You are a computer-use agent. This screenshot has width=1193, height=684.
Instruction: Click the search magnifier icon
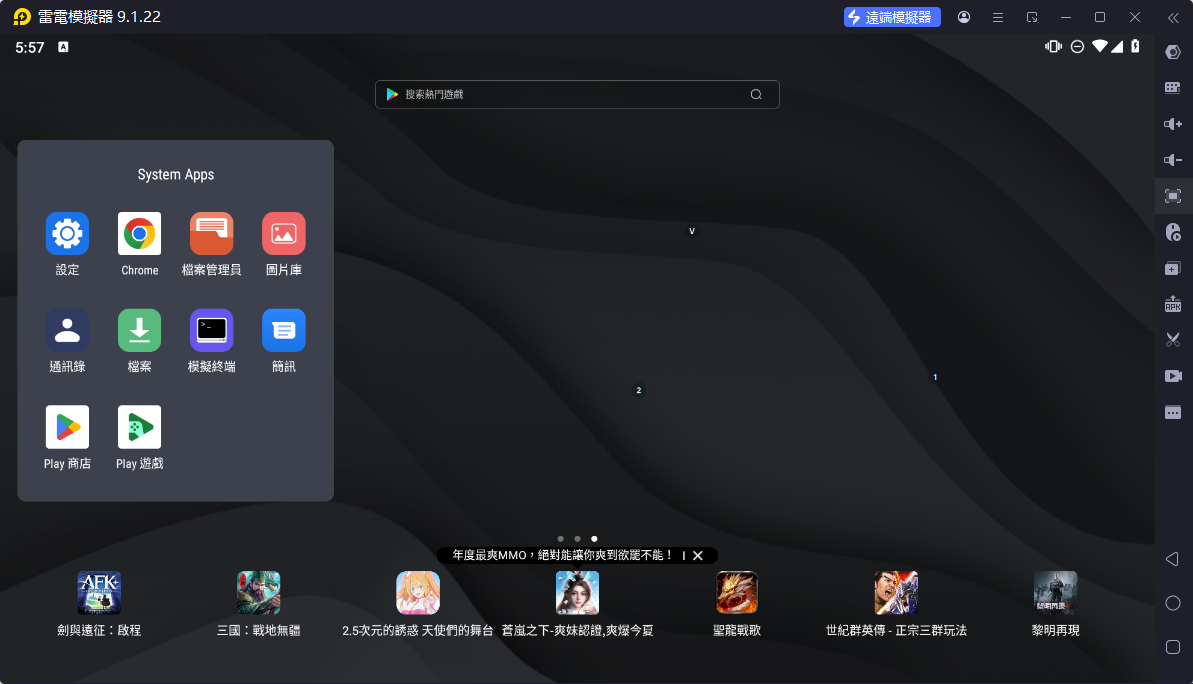click(x=756, y=94)
